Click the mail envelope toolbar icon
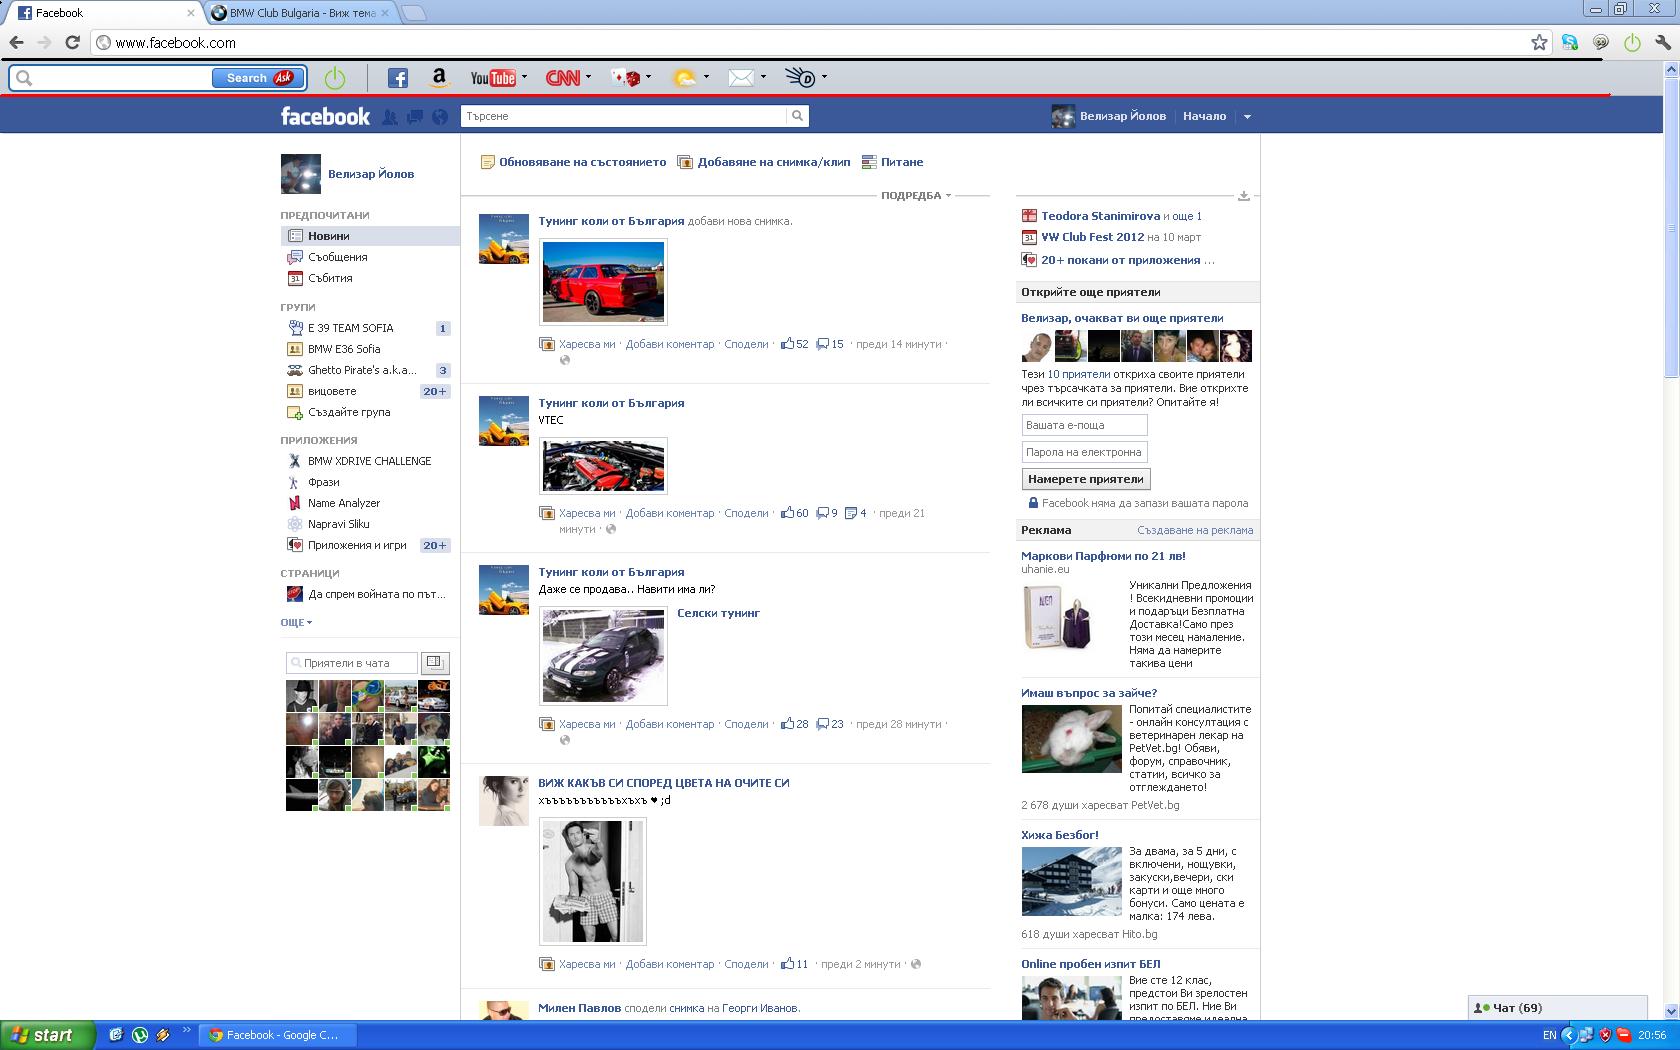This screenshot has height=1050, width=1680. click(x=740, y=78)
